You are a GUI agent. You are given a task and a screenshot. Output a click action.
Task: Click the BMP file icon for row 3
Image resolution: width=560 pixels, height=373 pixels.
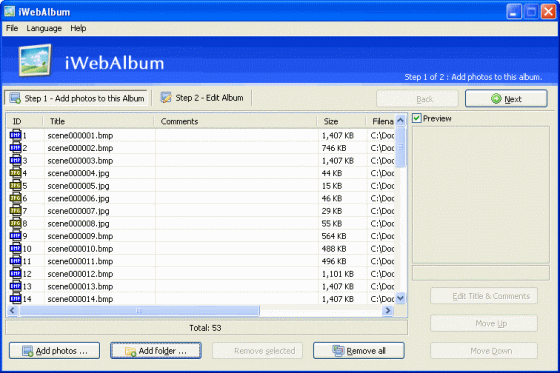coord(15,160)
